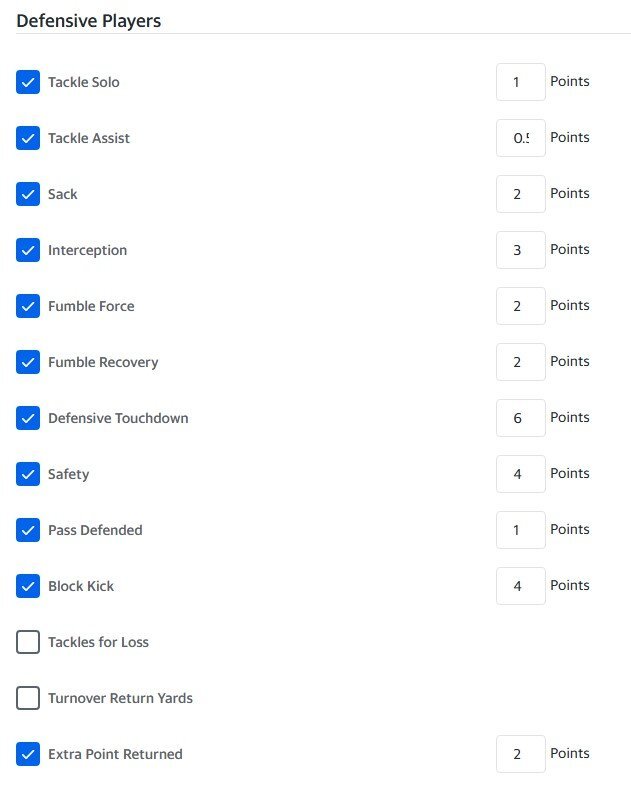Disable the Sack scoring checkbox
631x793 pixels.
point(28,194)
